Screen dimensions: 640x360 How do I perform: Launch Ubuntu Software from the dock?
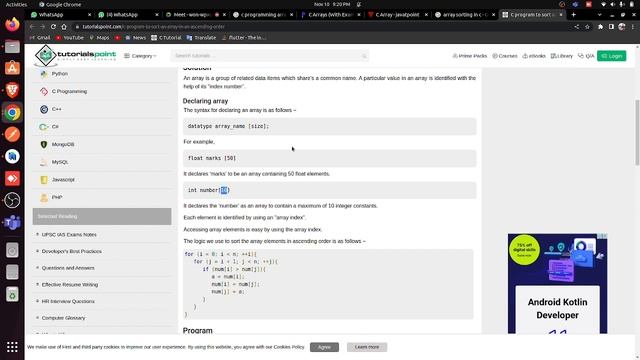12,68
